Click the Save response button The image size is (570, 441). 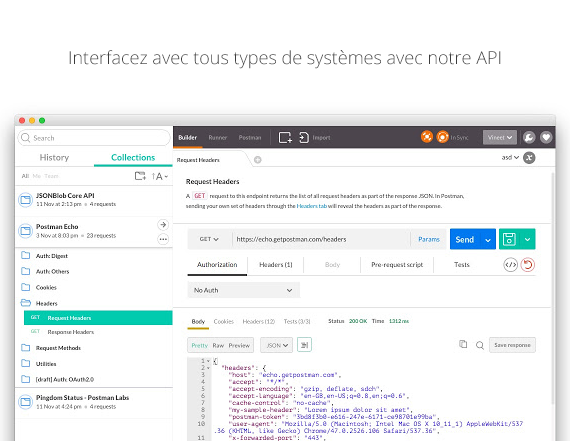point(512,345)
